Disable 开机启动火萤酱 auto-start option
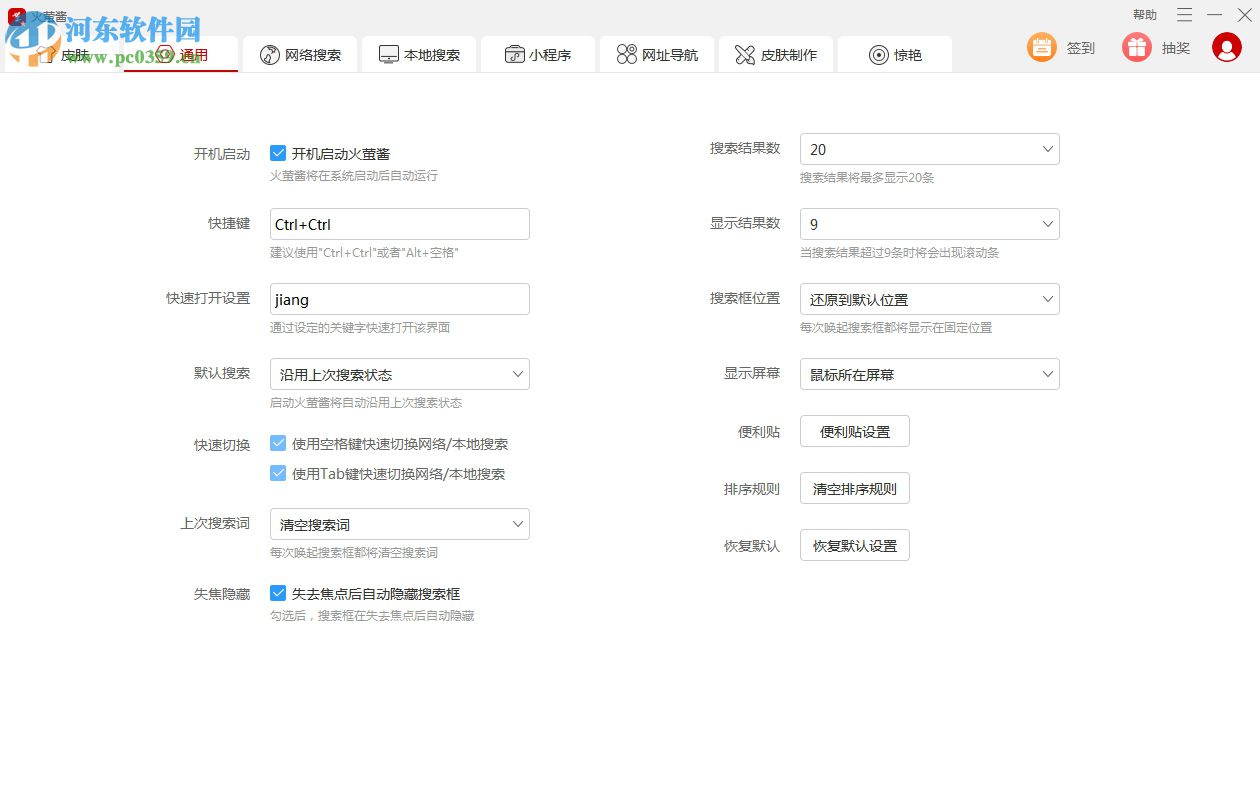 [x=278, y=153]
